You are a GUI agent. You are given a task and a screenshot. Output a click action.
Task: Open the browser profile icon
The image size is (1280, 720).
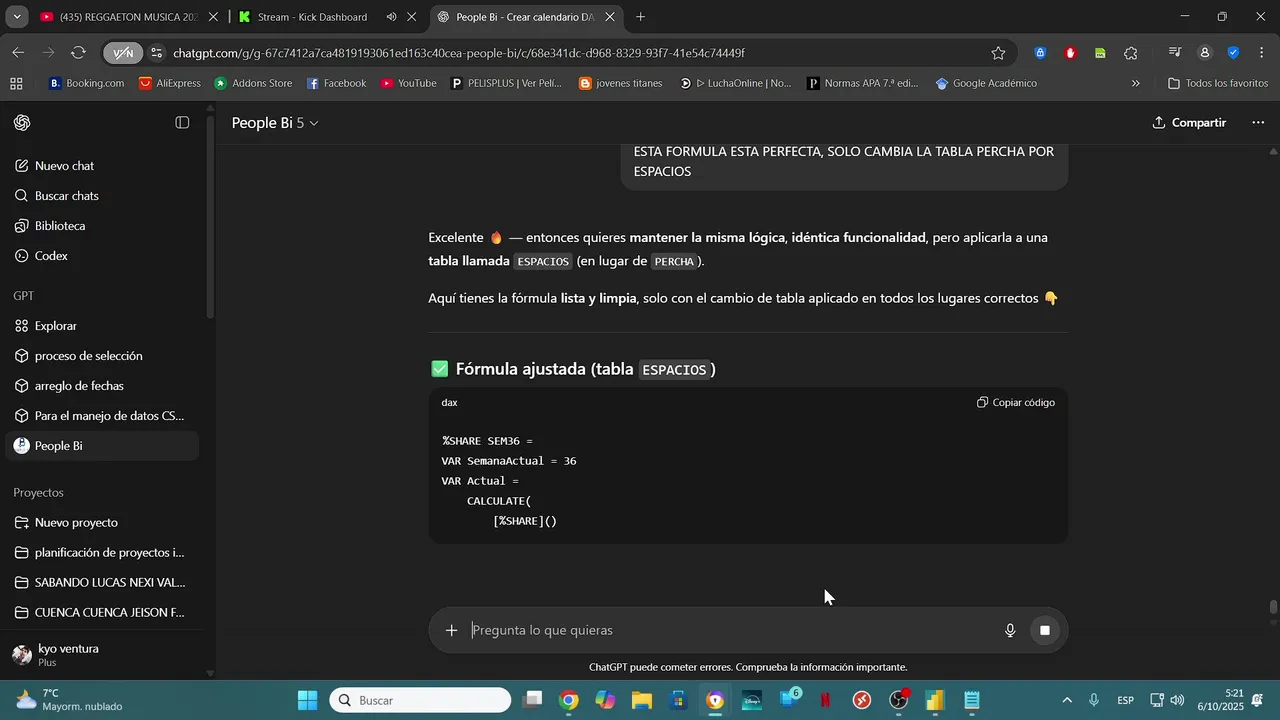click(x=1205, y=53)
